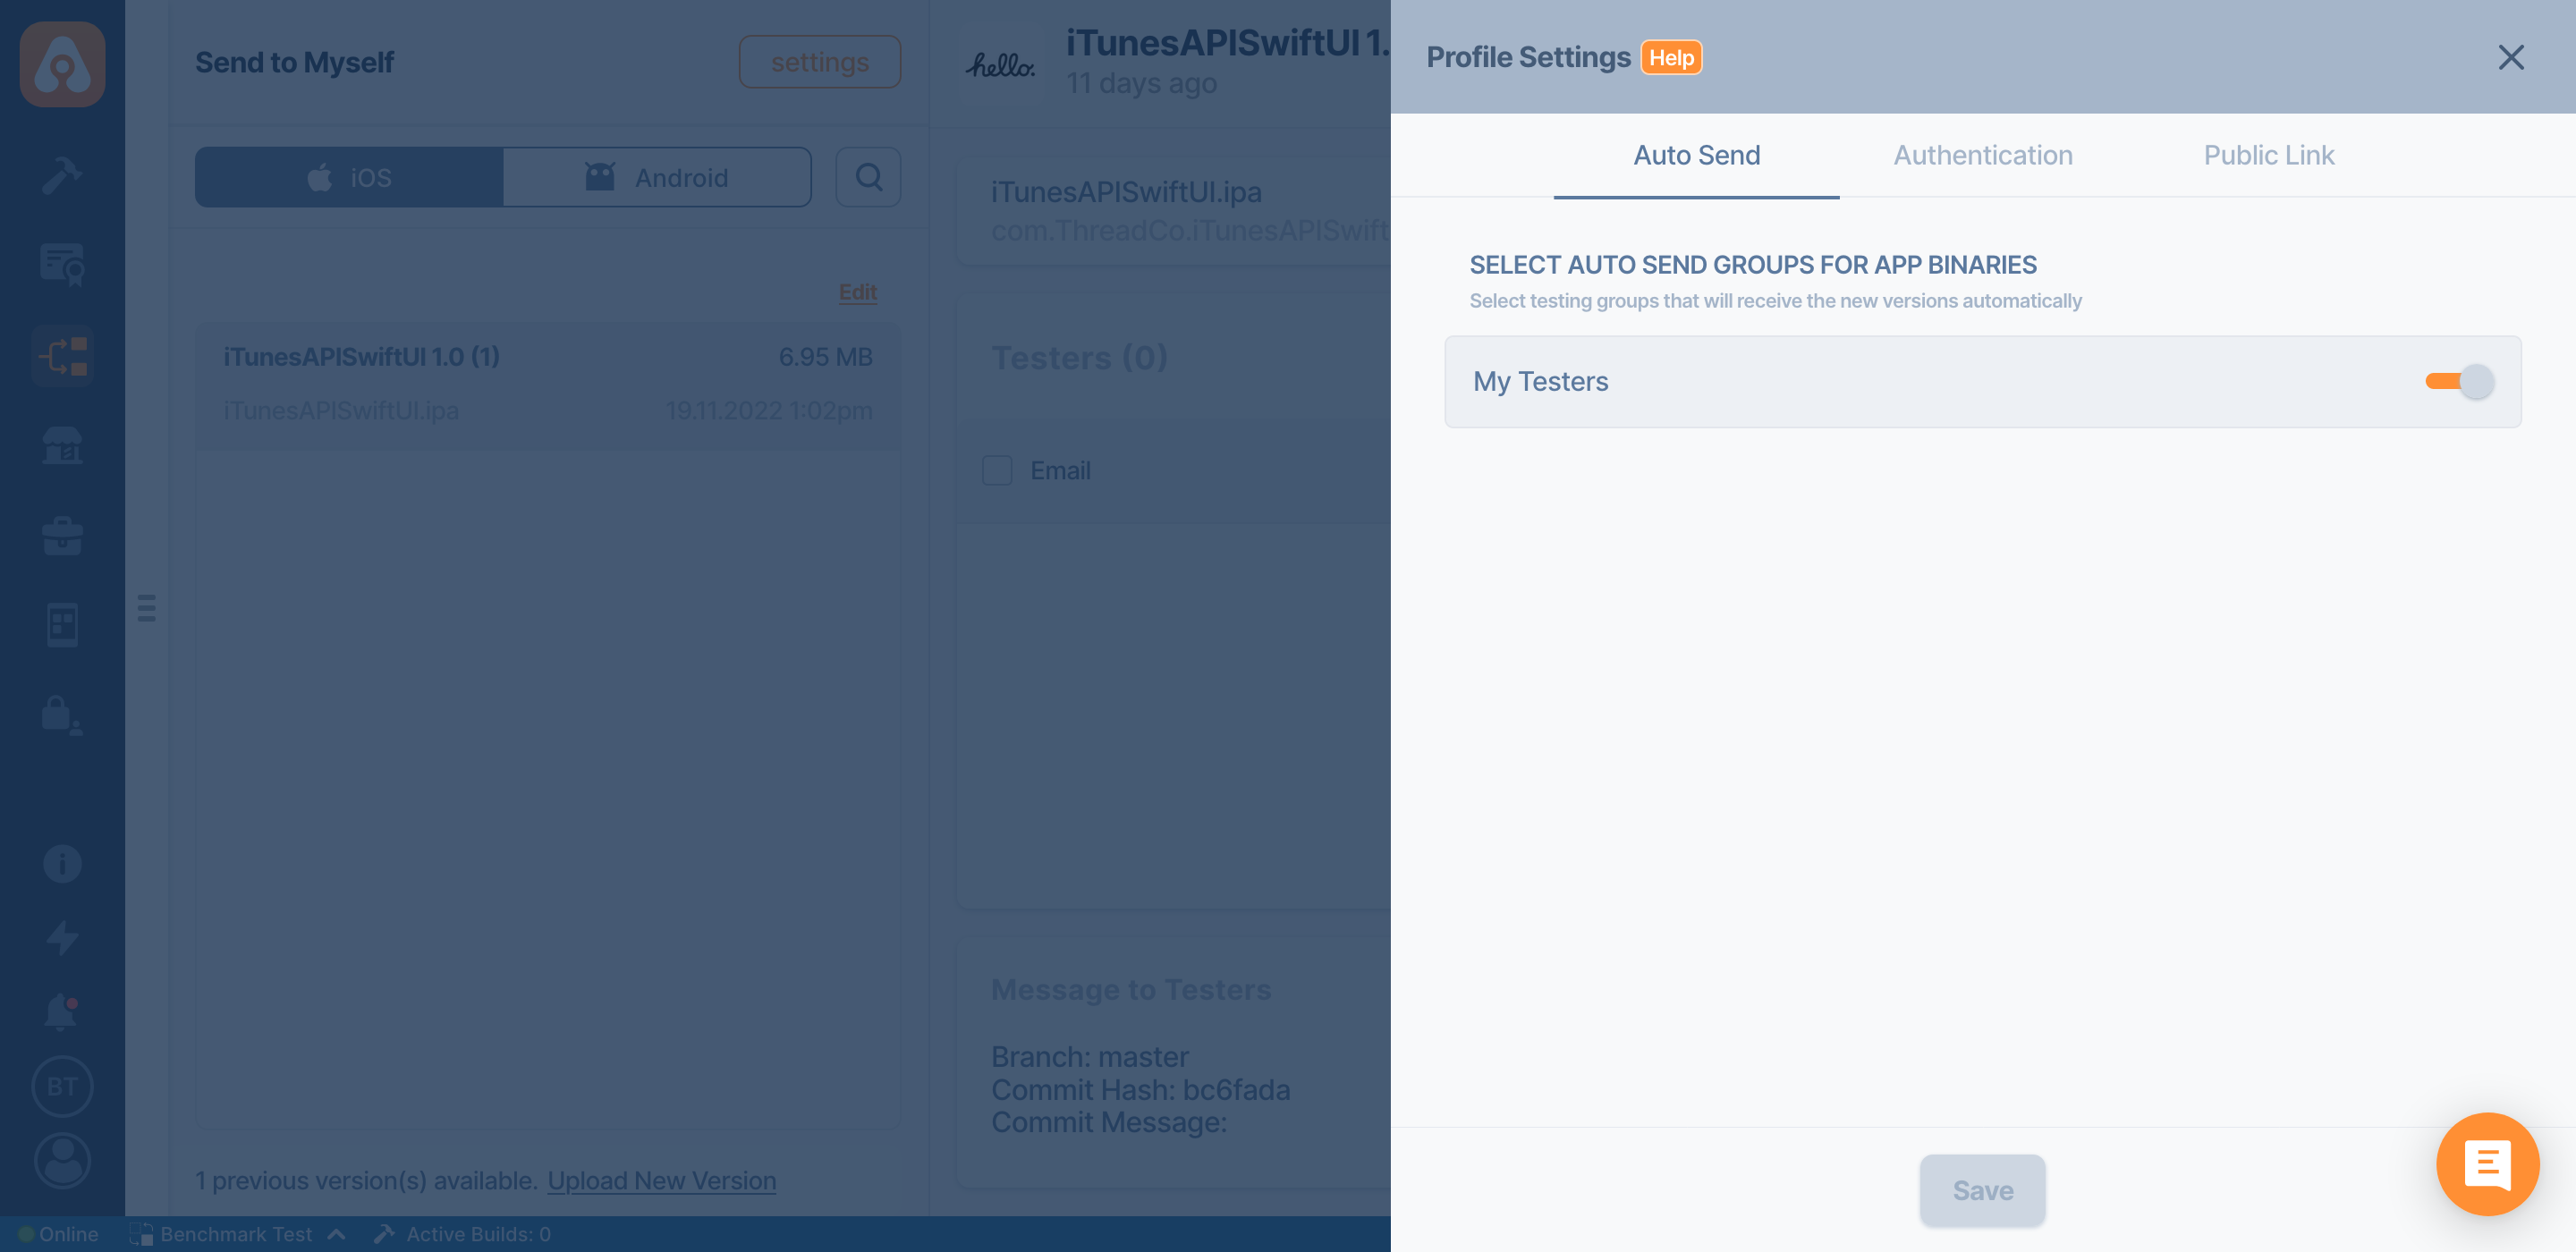The image size is (2576, 1252).
Task: Switch to the Authentication tab
Action: click(x=1982, y=155)
